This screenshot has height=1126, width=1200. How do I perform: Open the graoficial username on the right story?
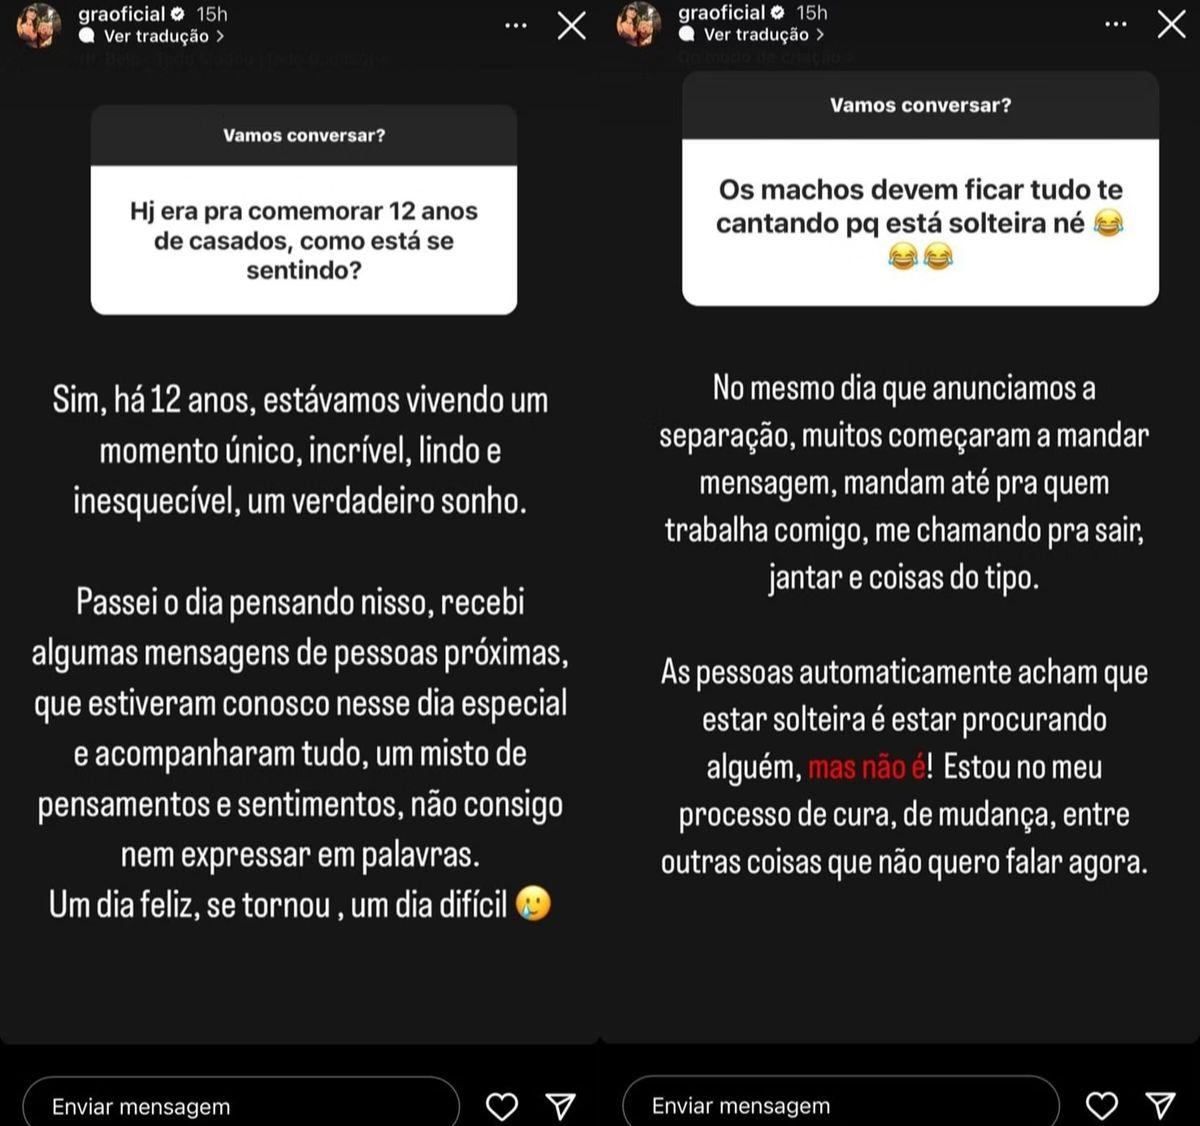[x=721, y=13]
